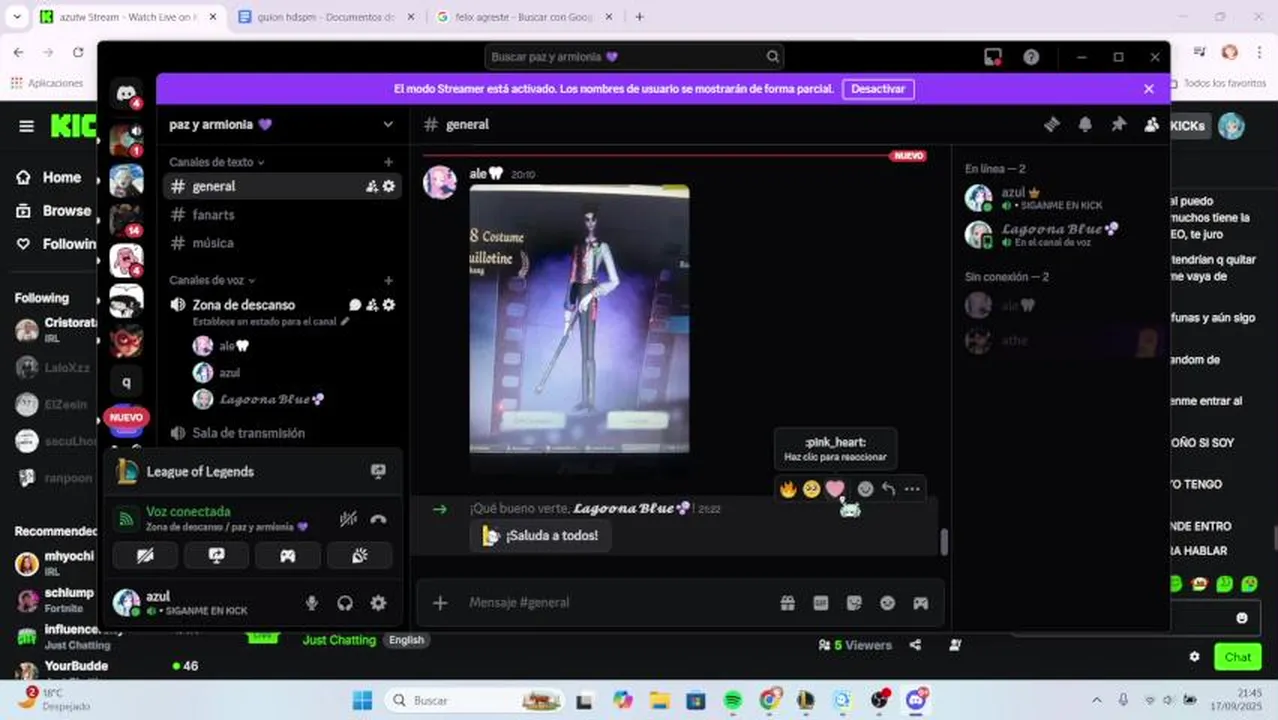Open apps gamepad icon in message bar
The image size is (1278, 720).
tap(920, 603)
